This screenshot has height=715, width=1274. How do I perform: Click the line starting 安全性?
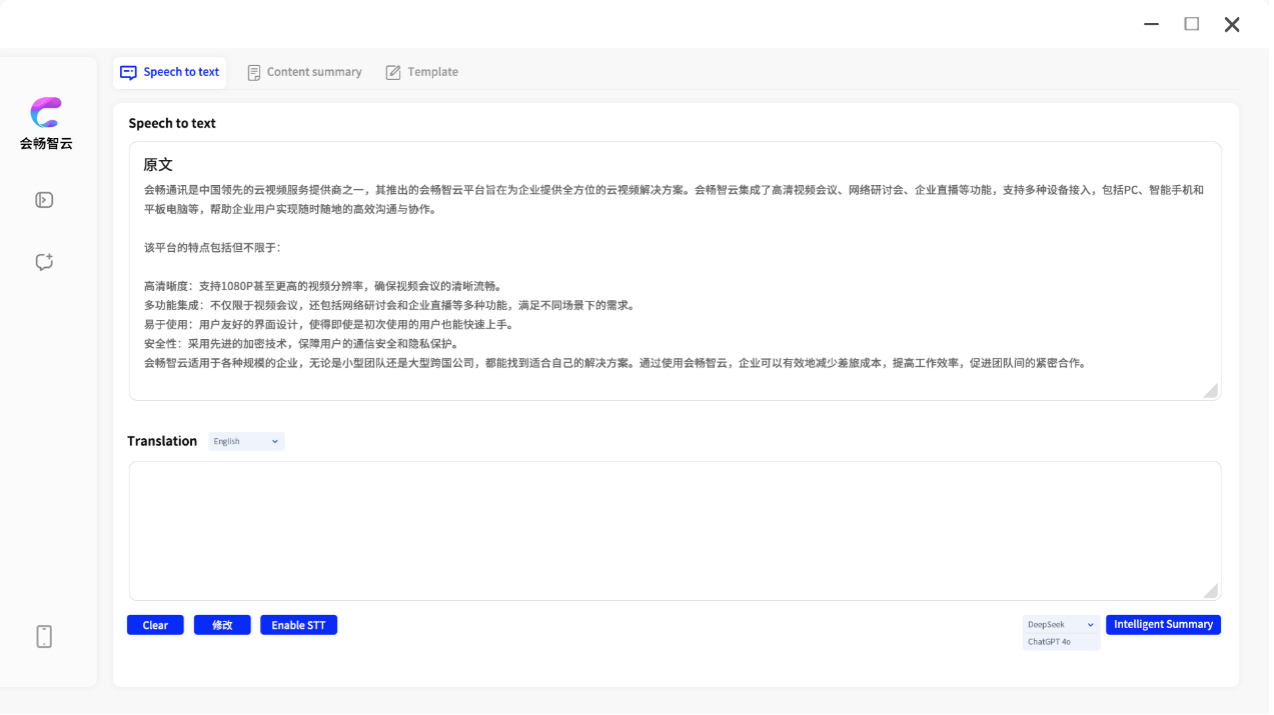(x=301, y=343)
